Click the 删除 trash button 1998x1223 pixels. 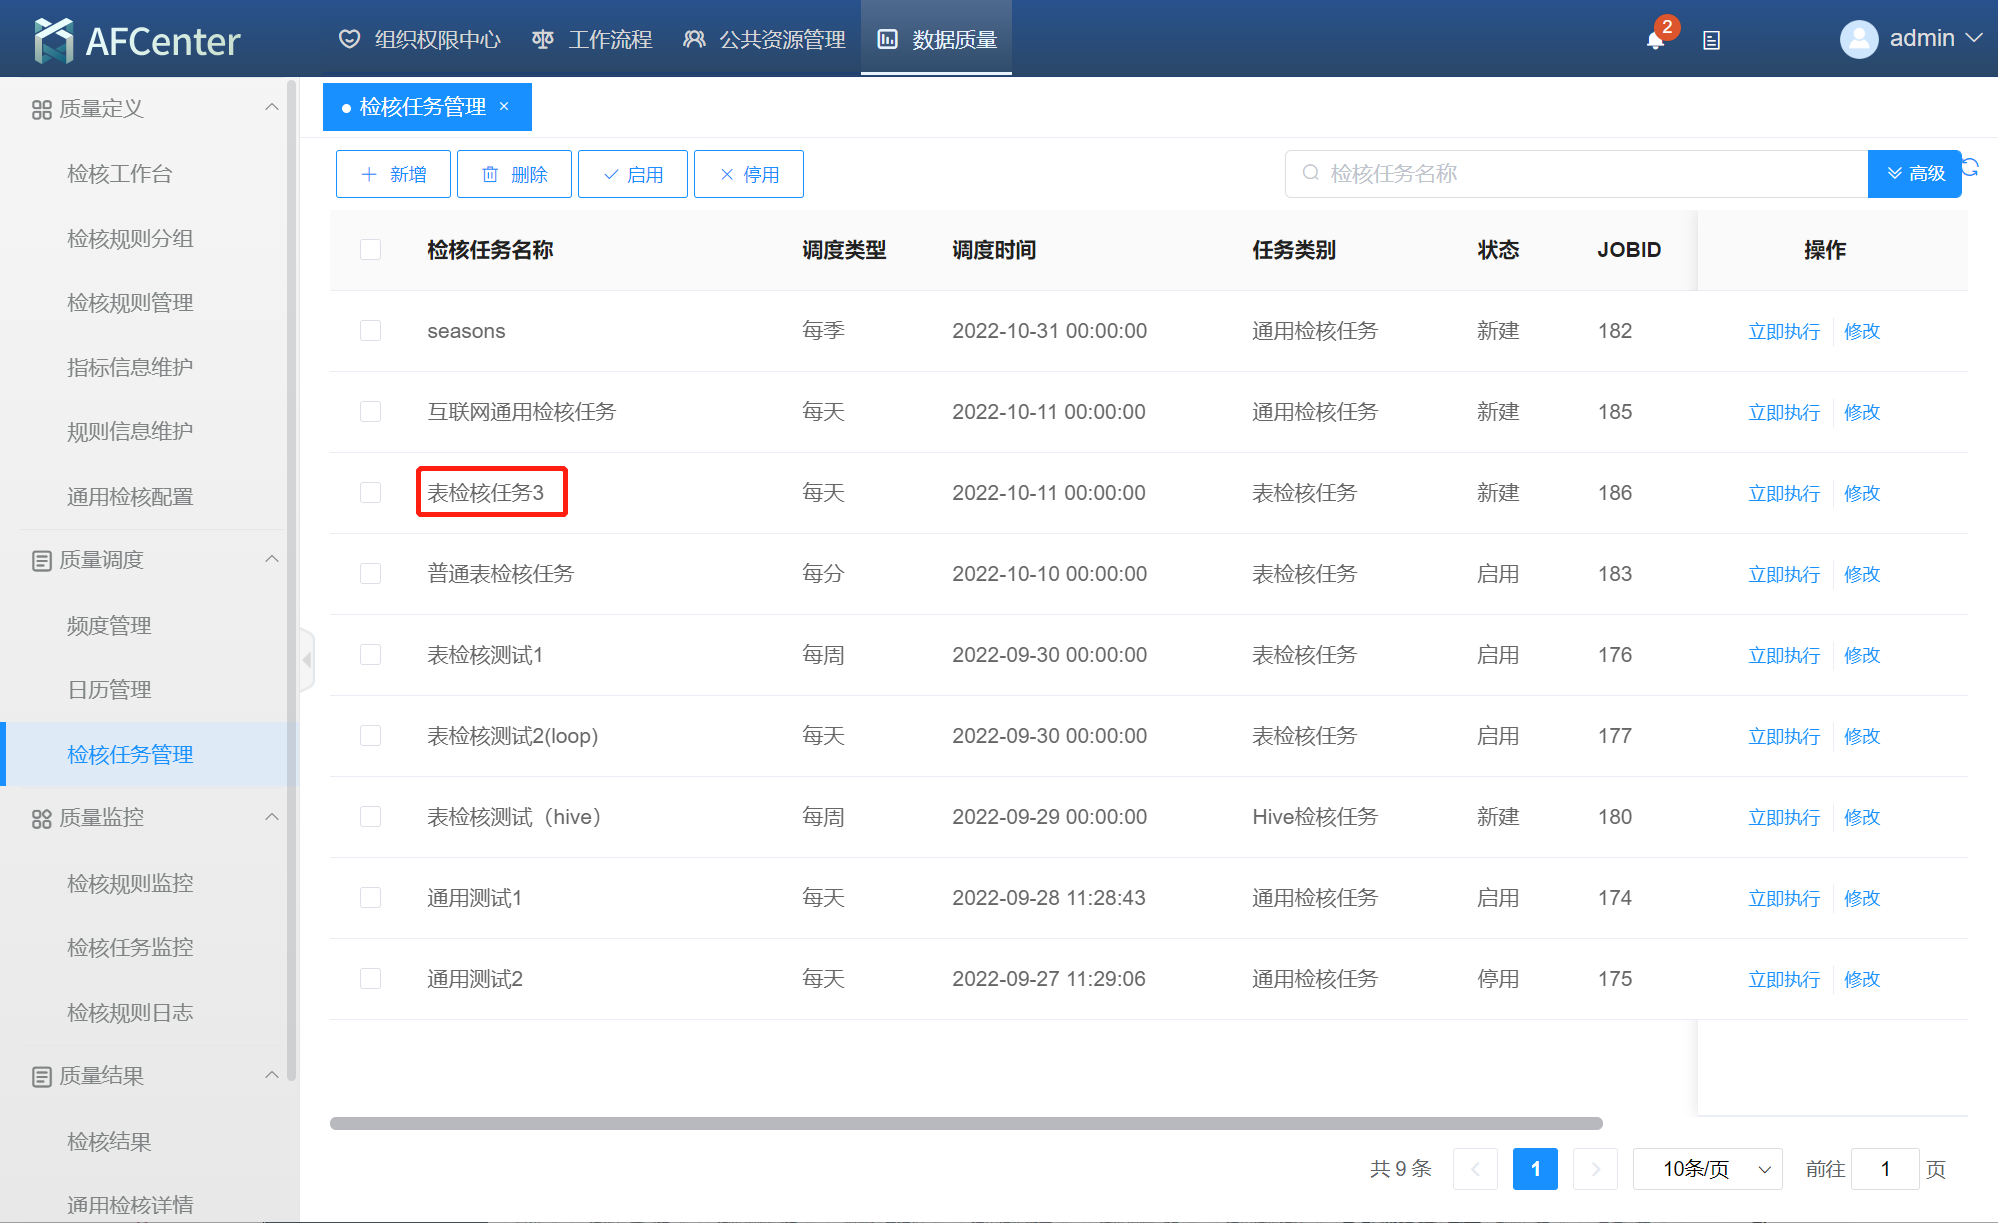(514, 174)
